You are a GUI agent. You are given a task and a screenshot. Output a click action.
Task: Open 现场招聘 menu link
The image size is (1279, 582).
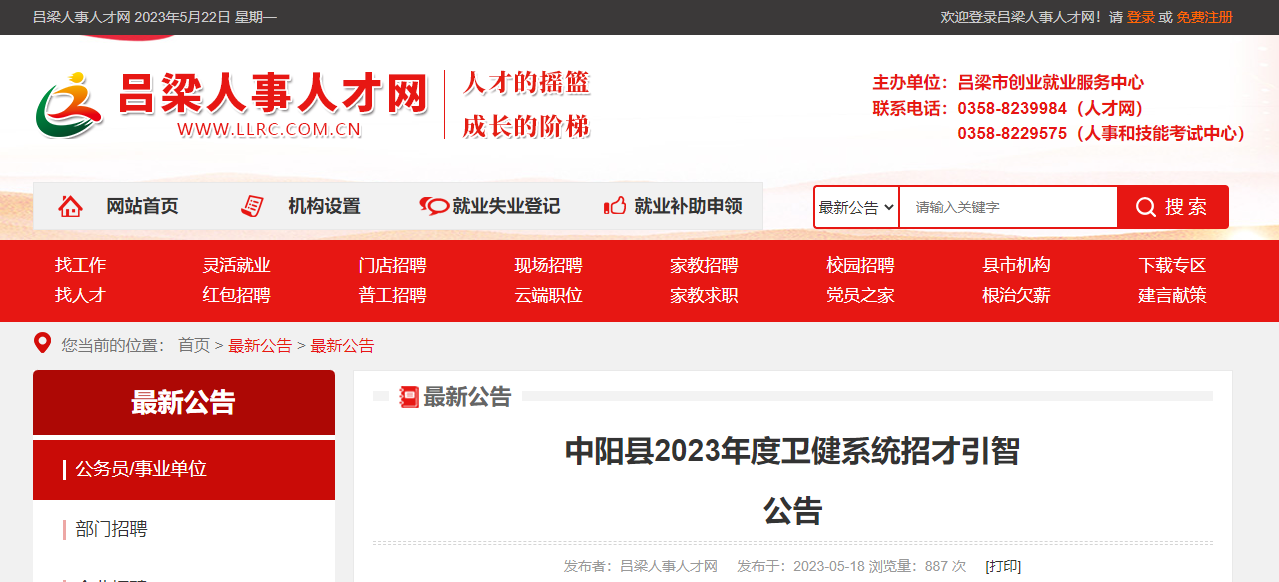[x=548, y=265]
